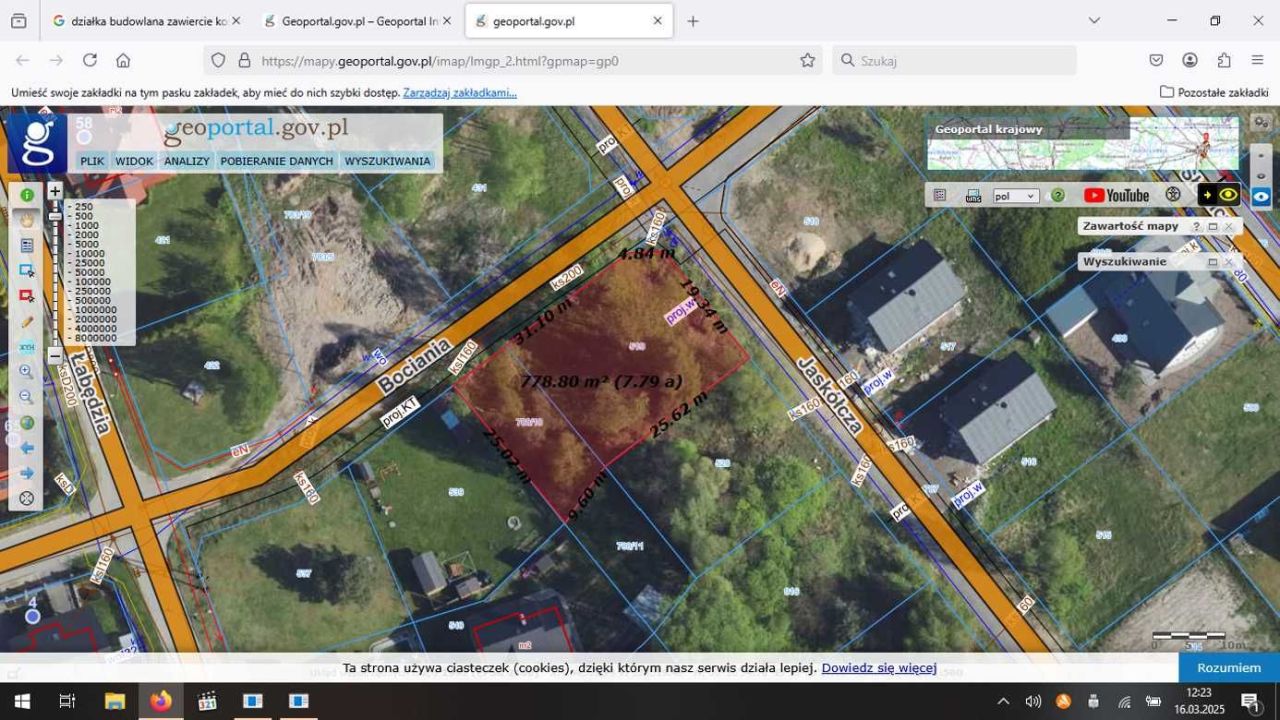Pick the red rectangle selection tool
Screen dimensions: 1280x720
click(x=27, y=296)
